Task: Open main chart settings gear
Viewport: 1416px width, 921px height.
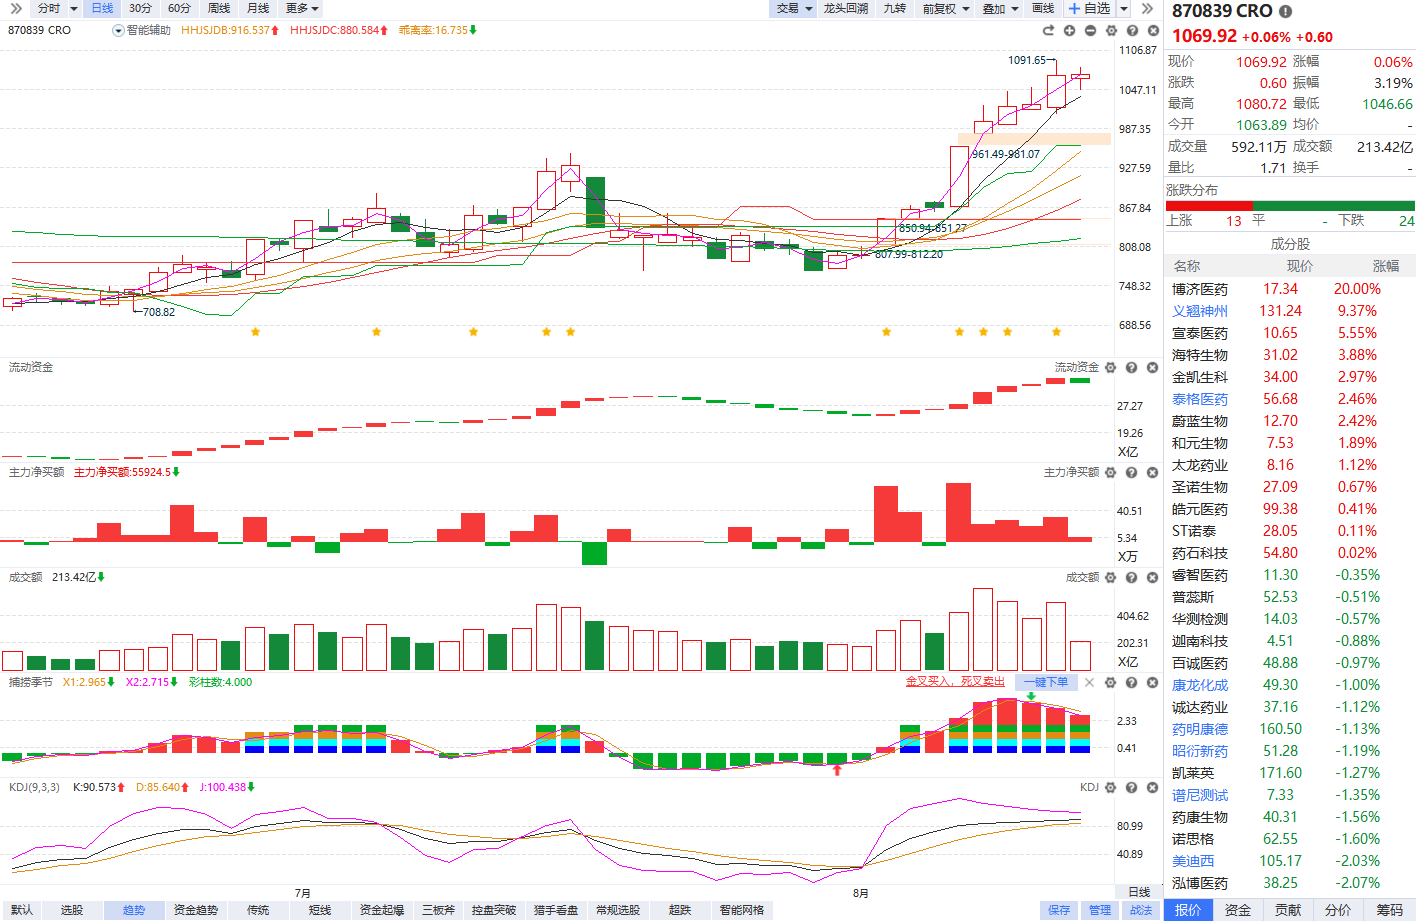Action: (1111, 30)
